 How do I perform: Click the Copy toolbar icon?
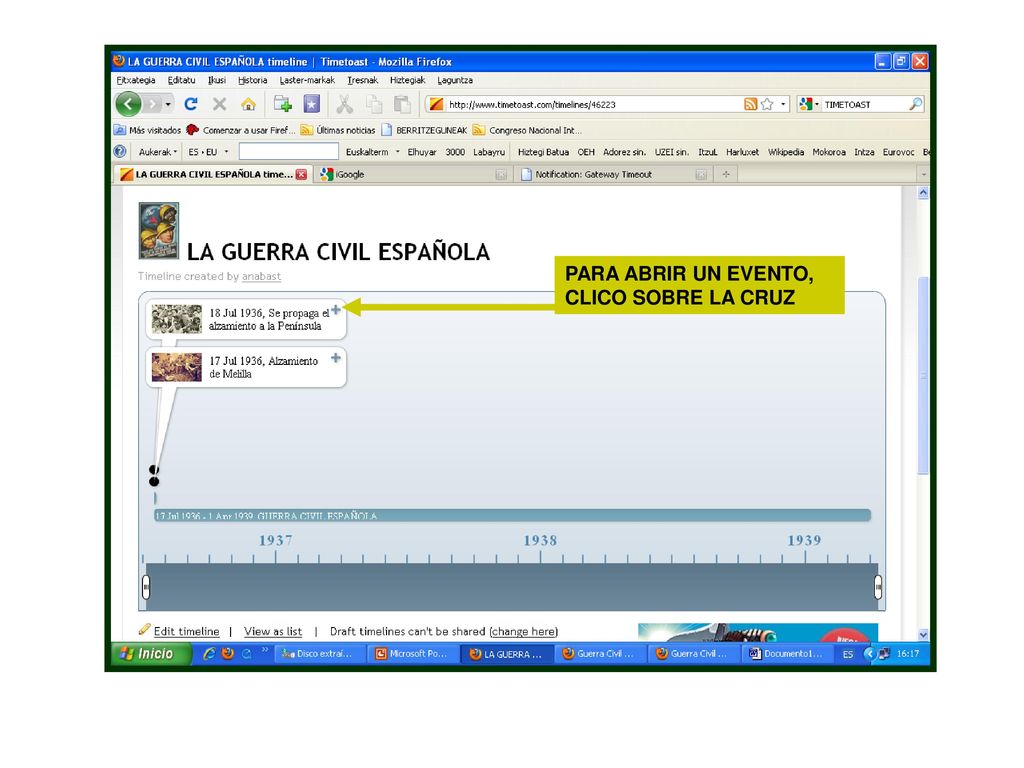tap(374, 104)
